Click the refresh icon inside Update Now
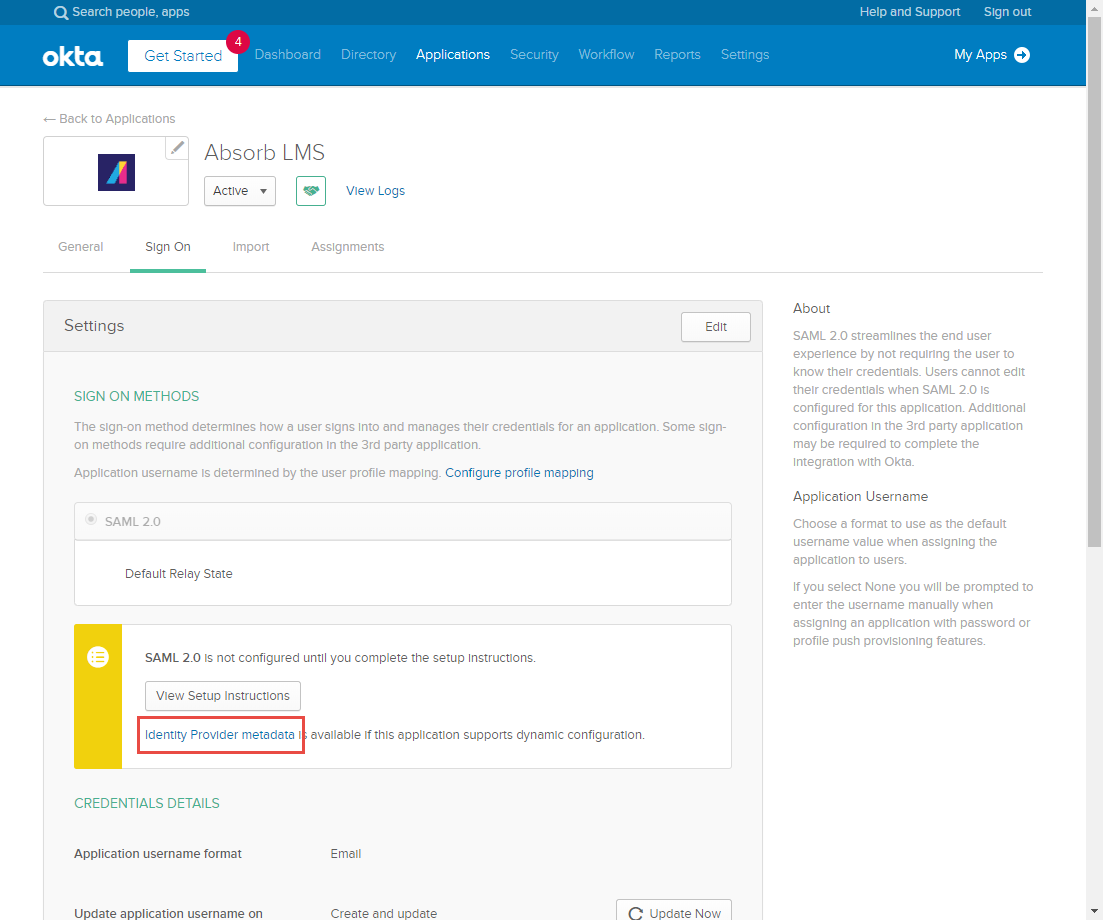This screenshot has height=920, width=1103. 636,912
